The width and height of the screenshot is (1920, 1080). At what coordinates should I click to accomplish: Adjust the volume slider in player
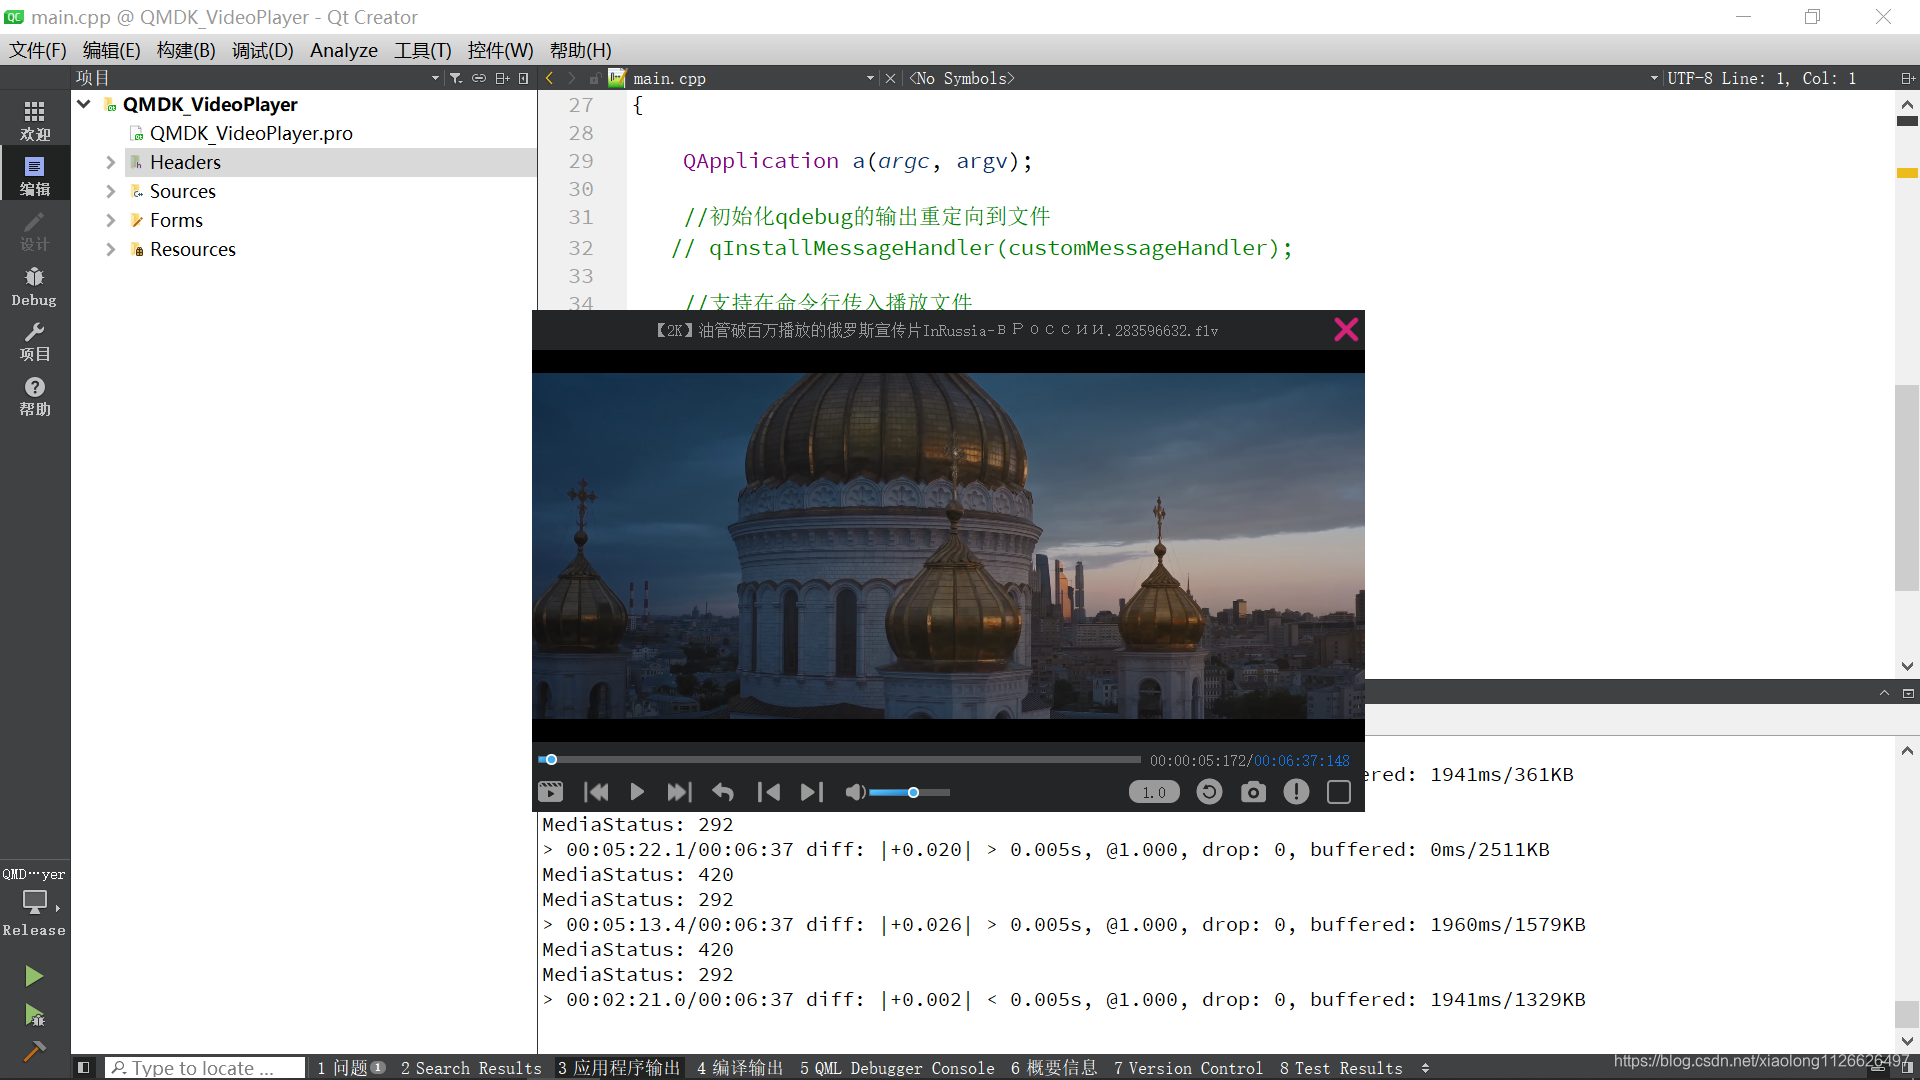click(912, 792)
